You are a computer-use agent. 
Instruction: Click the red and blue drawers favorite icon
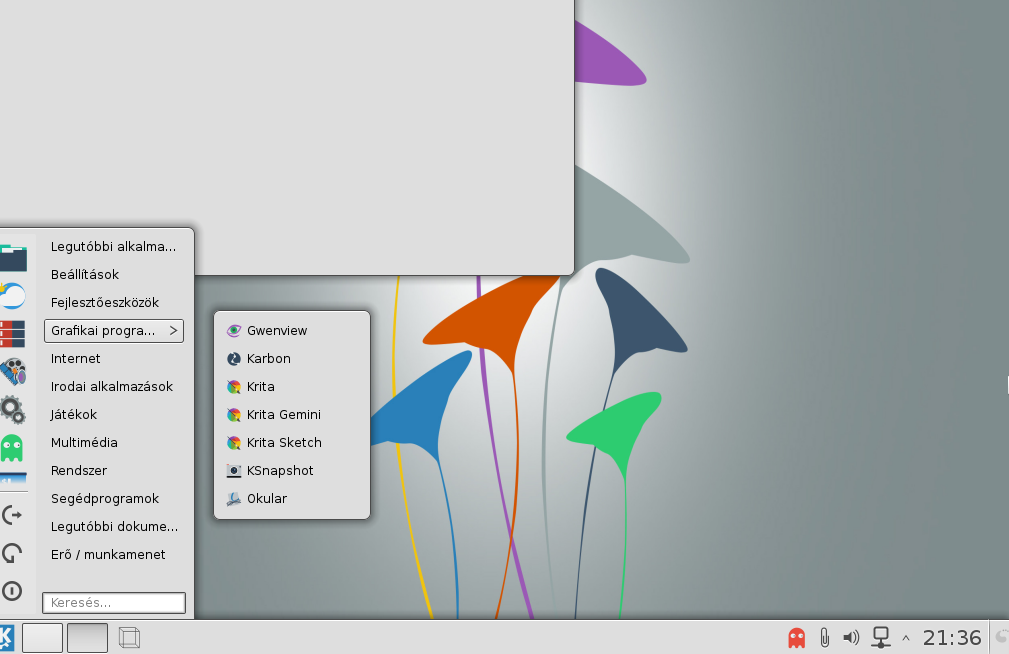(12, 334)
